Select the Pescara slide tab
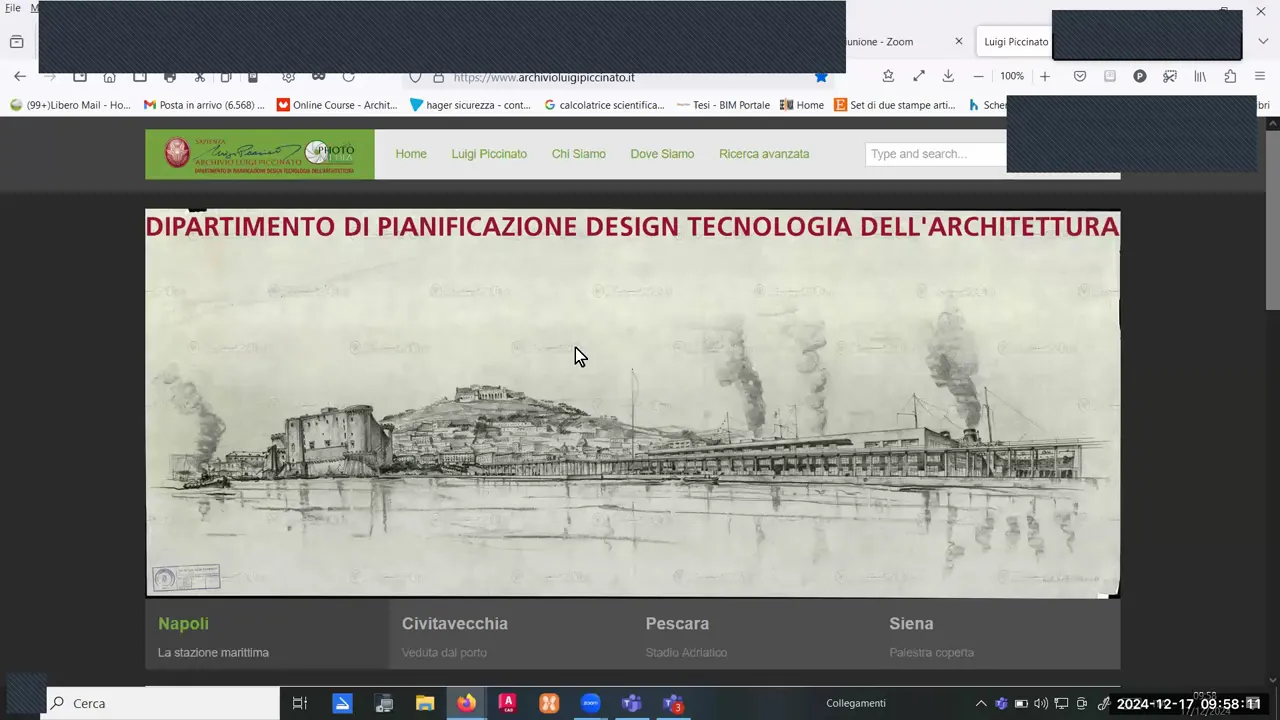The width and height of the screenshot is (1280, 720). pos(755,634)
